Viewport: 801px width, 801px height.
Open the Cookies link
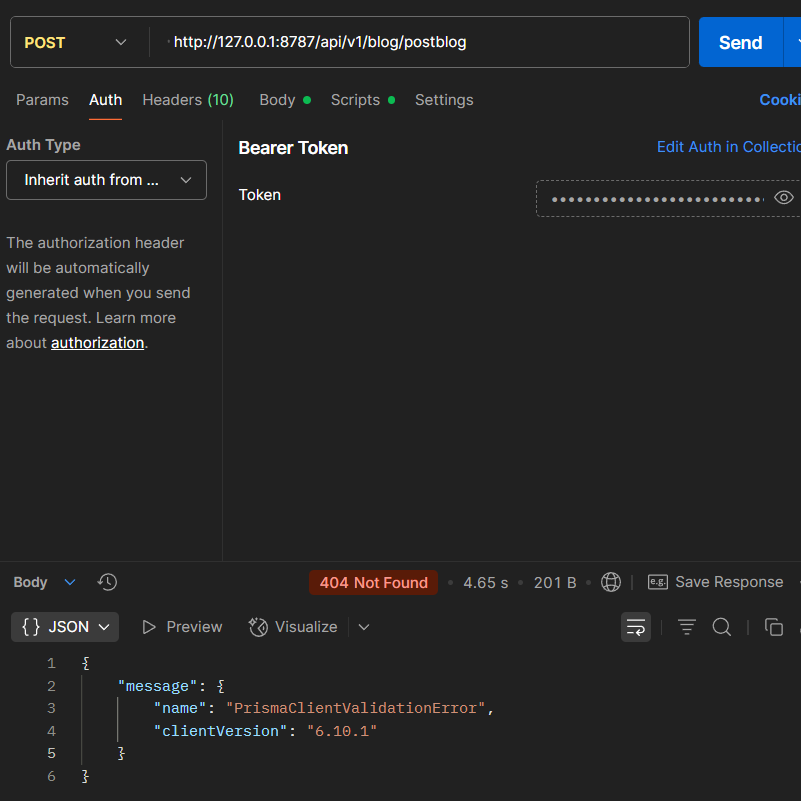click(x=780, y=100)
